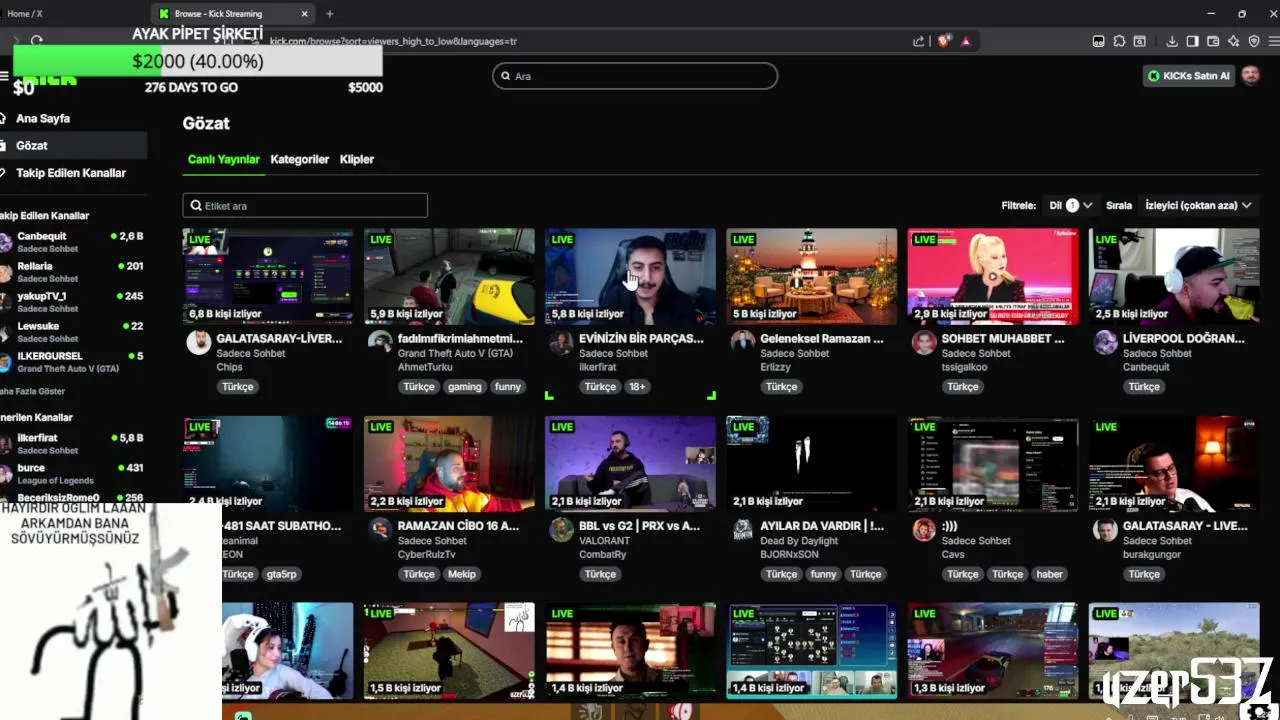Open the Leo AI sparkle icon
The height and width of the screenshot is (720, 1280).
coord(1234,41)
